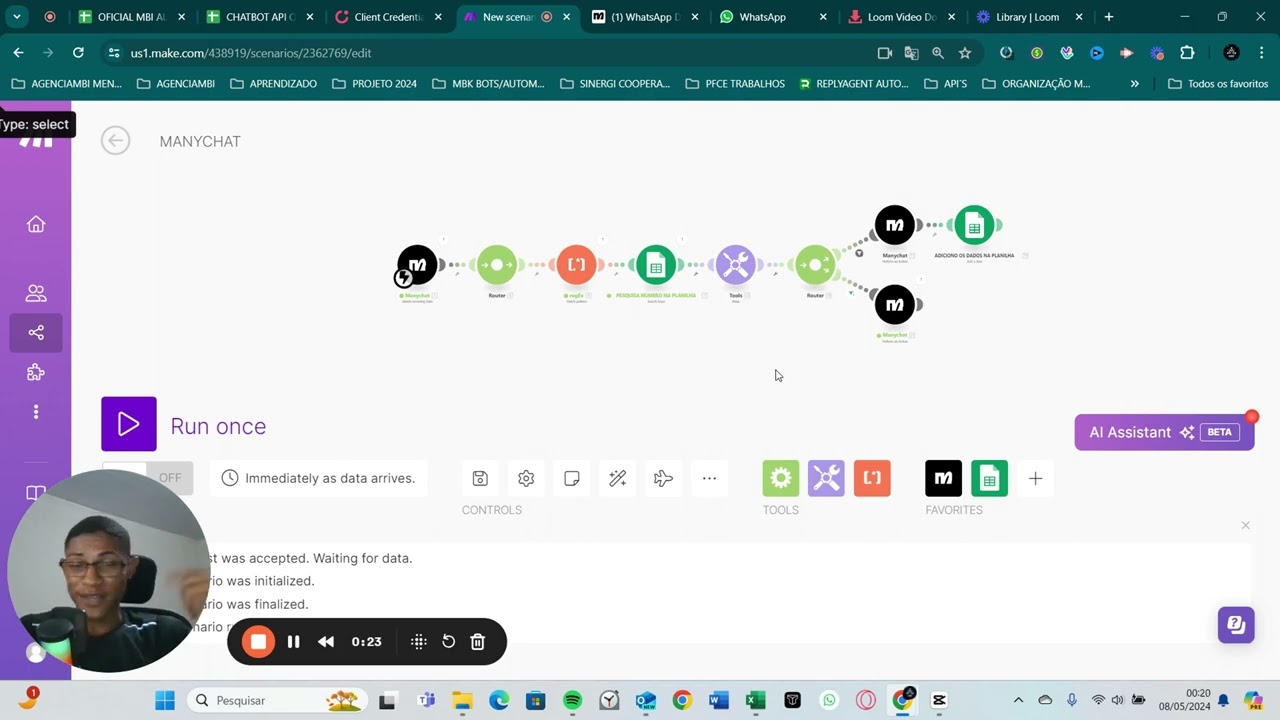Viewport: 1280px width, 720px height.
Task: Expand the hidden bookmarks chevron
Action: tap(1134, 84)
